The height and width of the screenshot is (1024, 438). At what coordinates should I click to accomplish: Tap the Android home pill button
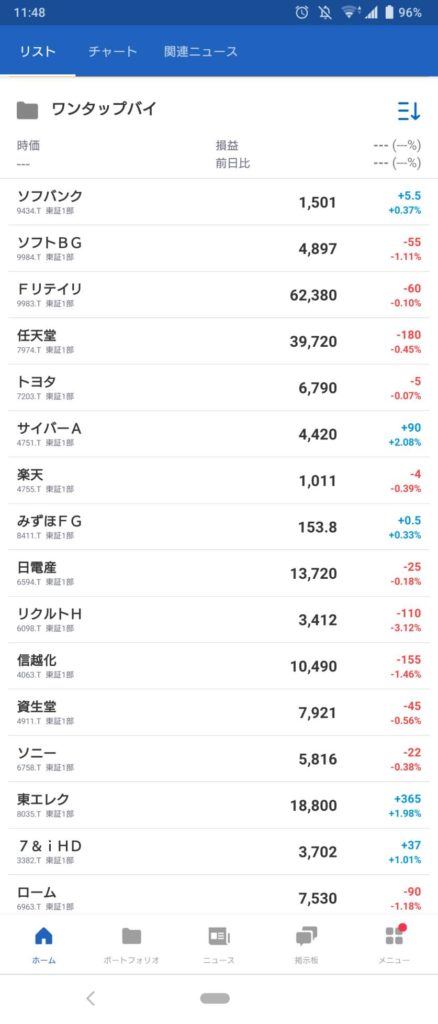click(x=215, y=998)
